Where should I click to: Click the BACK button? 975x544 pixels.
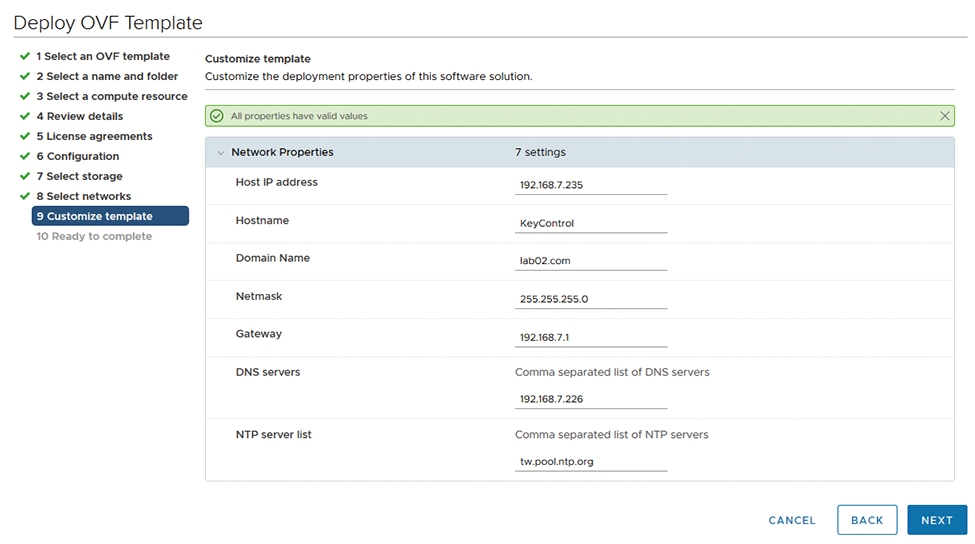(x=867, y=520)
